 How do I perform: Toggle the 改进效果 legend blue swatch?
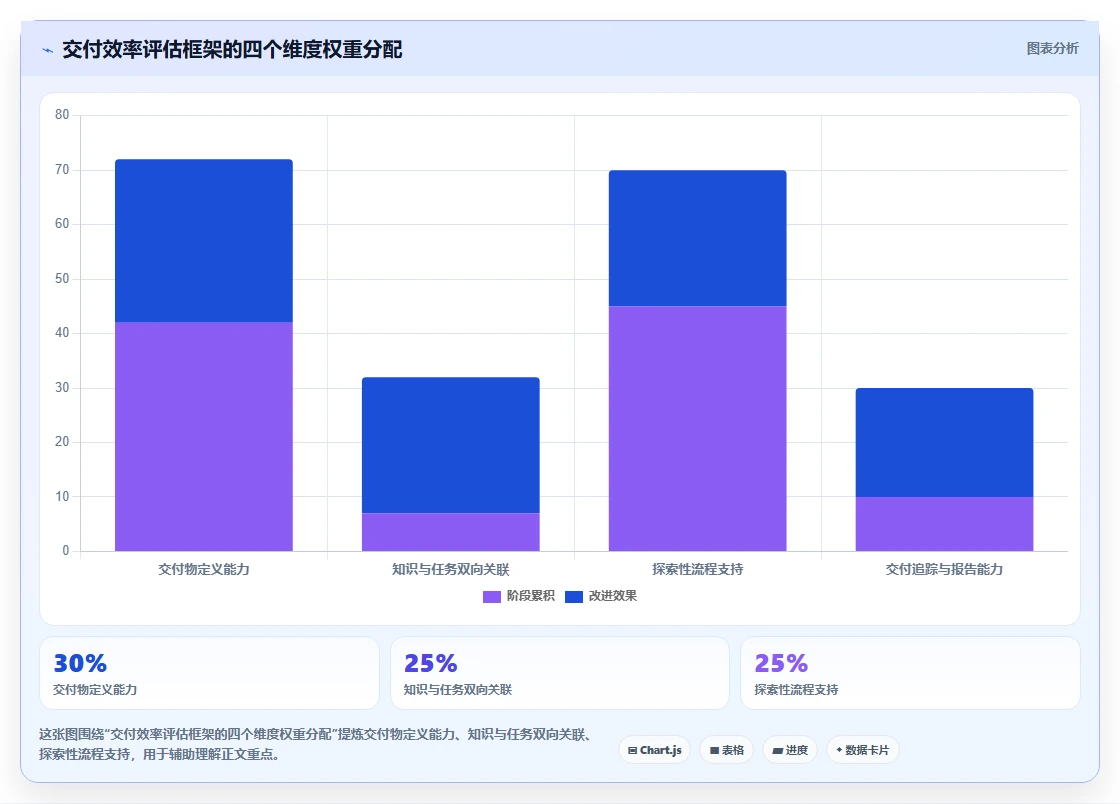(574, 596)
